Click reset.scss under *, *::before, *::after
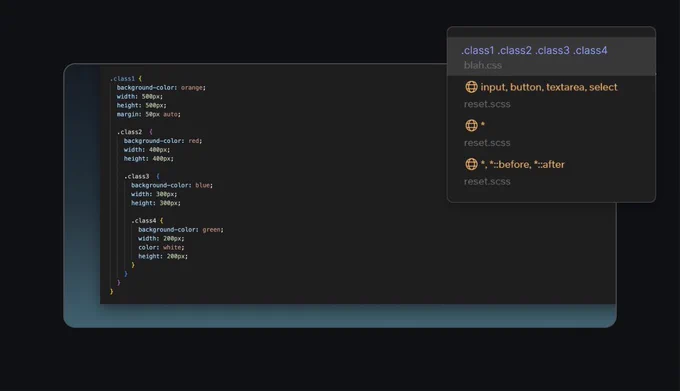680x391 pixels. pyautogui.click(x=487, y=181)
